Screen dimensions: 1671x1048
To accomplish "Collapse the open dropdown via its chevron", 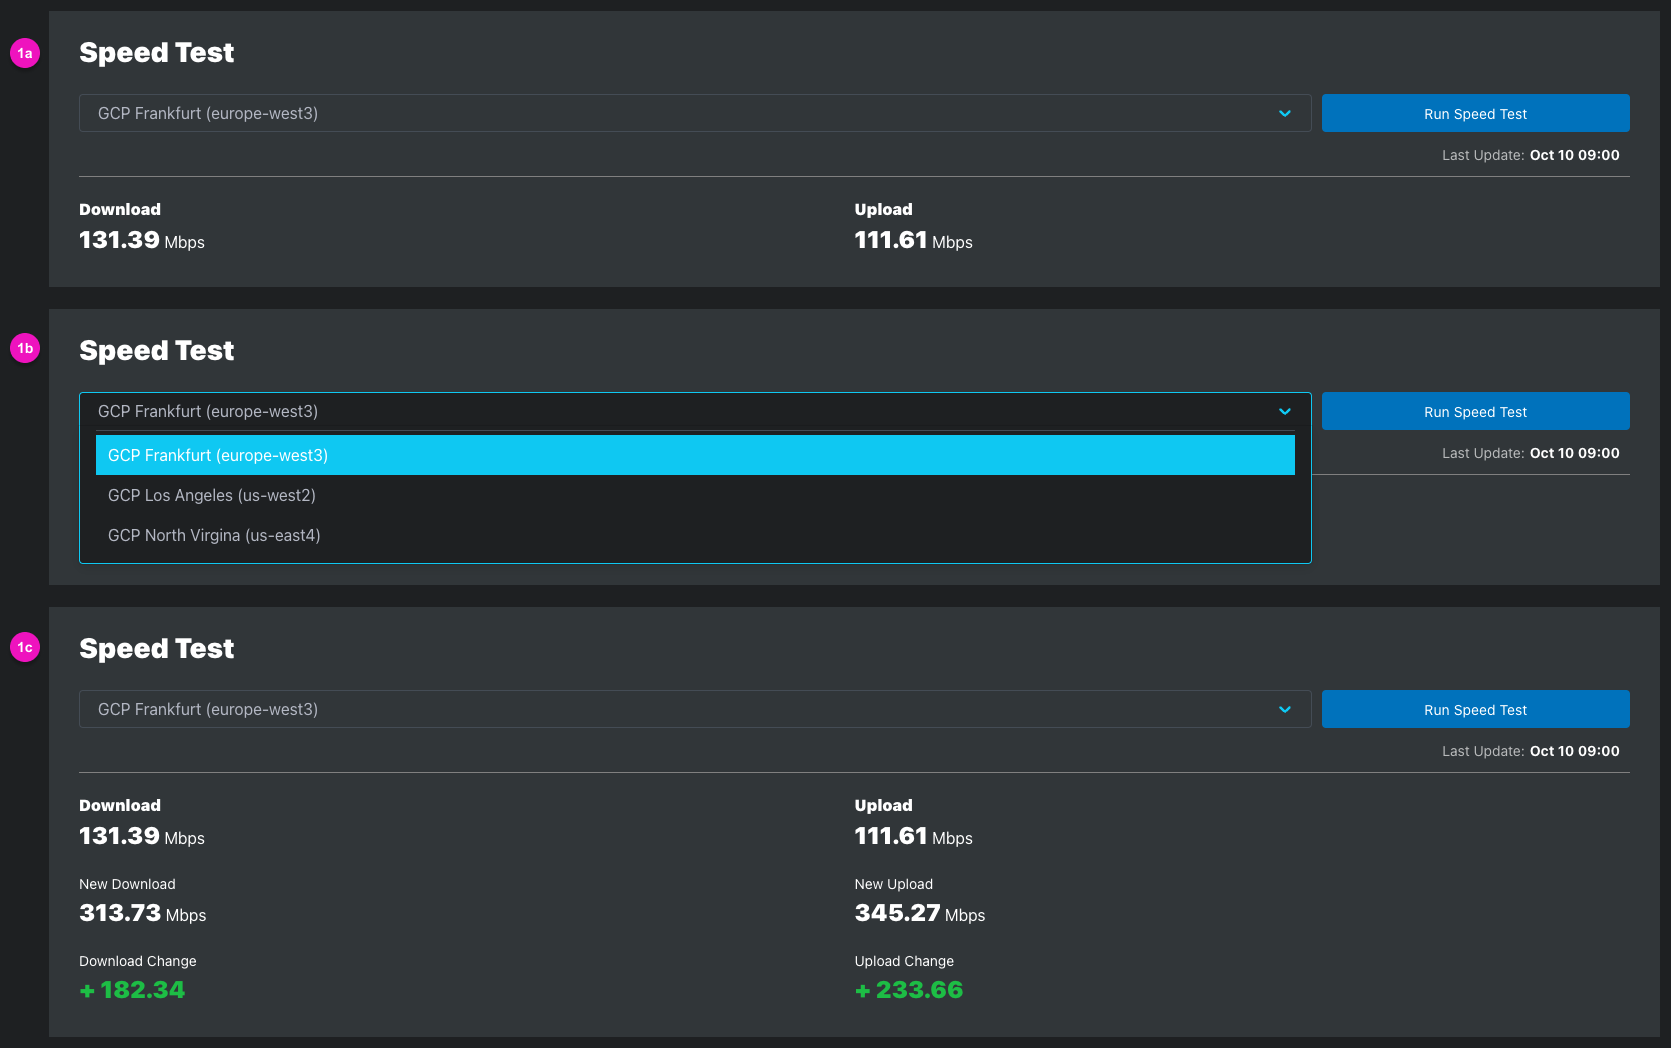I will click(1284, 411).
